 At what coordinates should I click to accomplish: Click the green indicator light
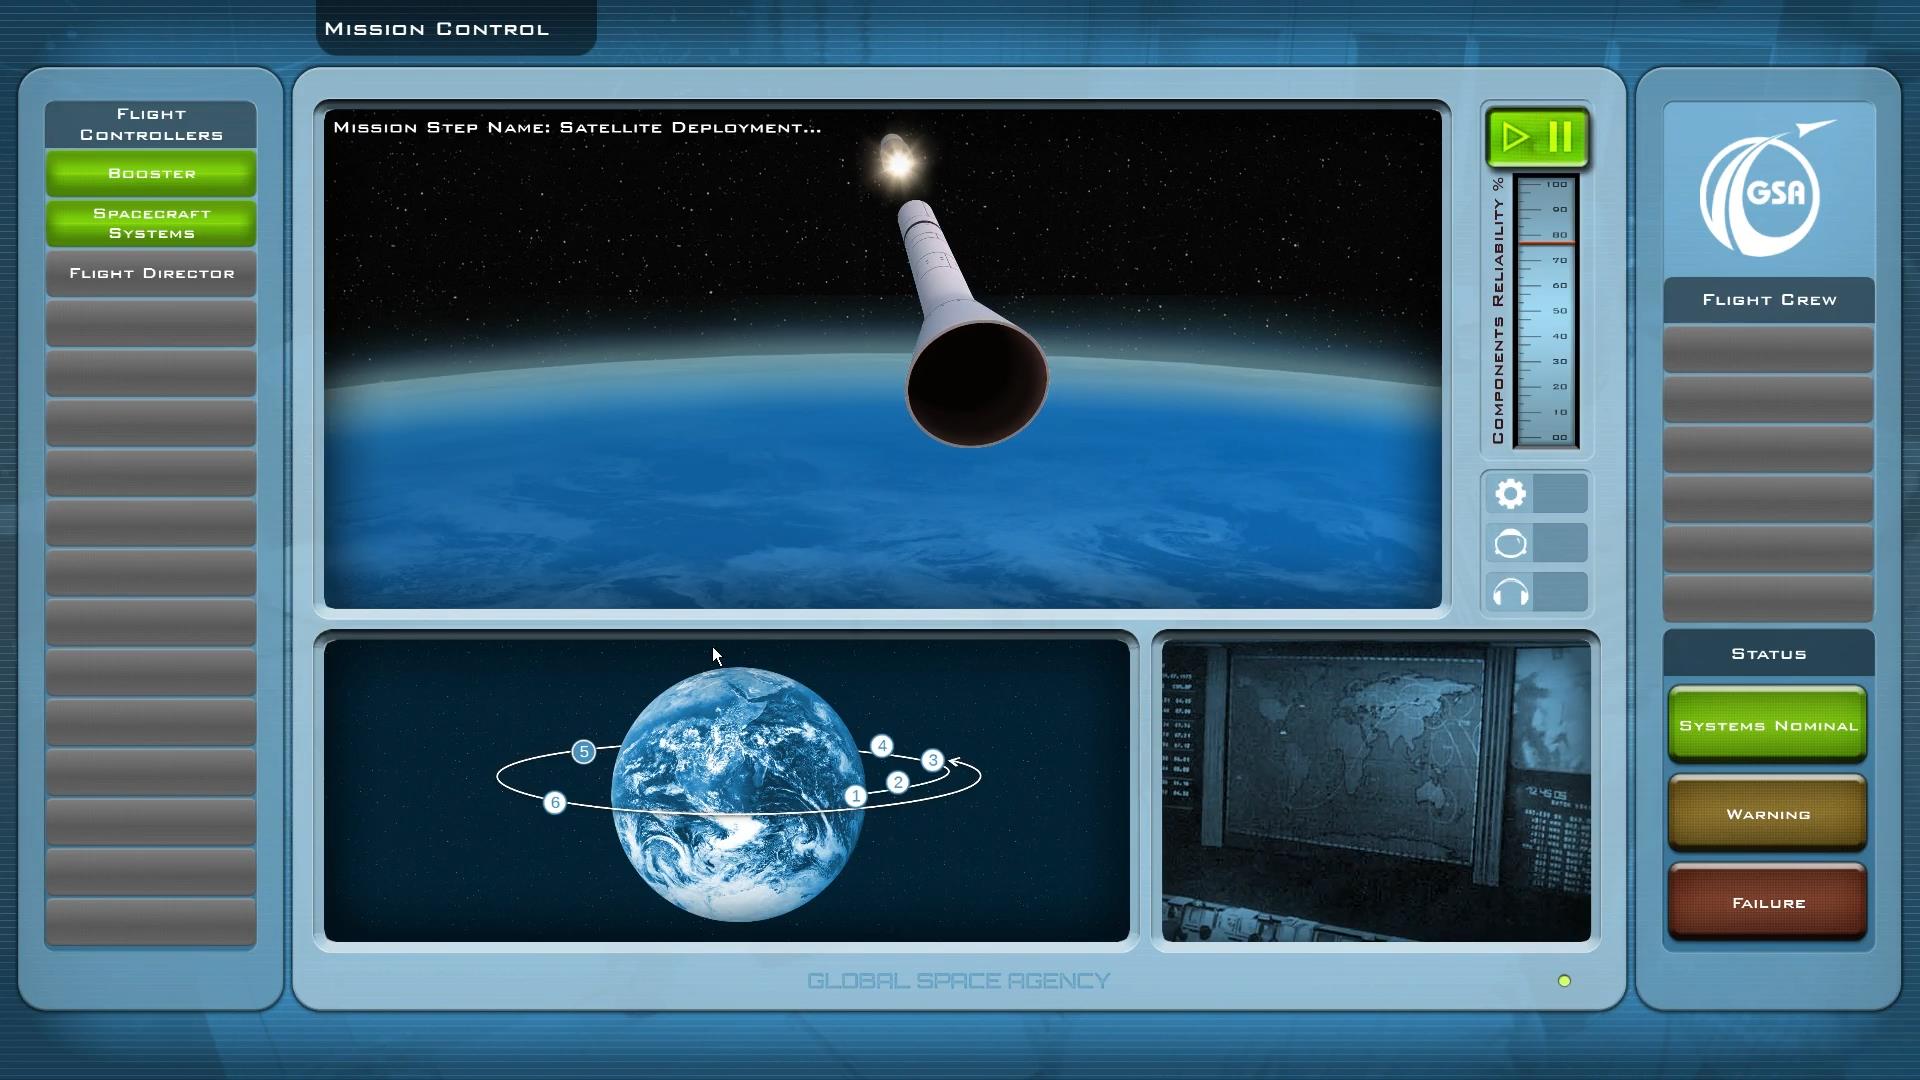1564,981
